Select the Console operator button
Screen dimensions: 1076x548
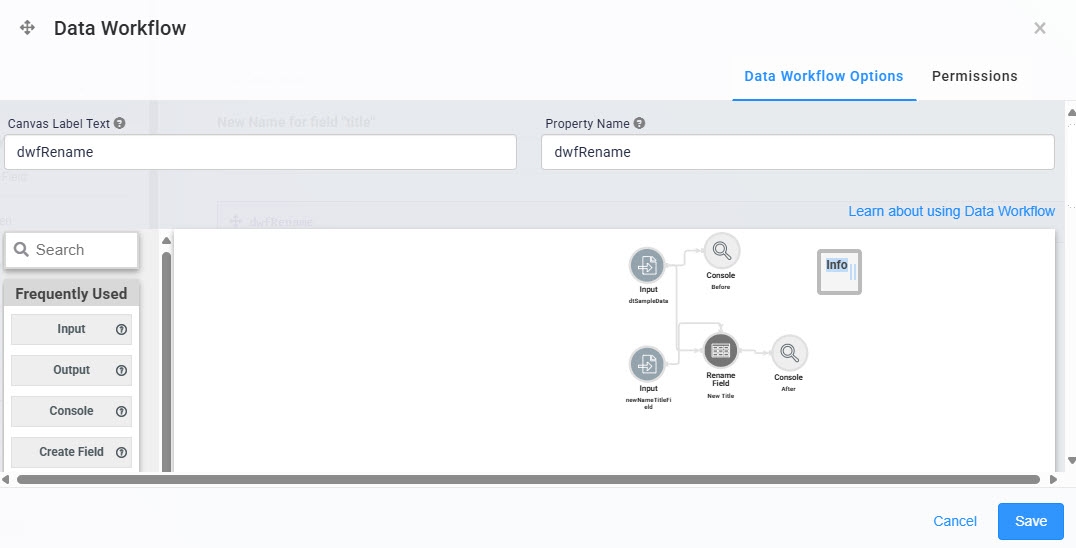(x=71, y=412)
